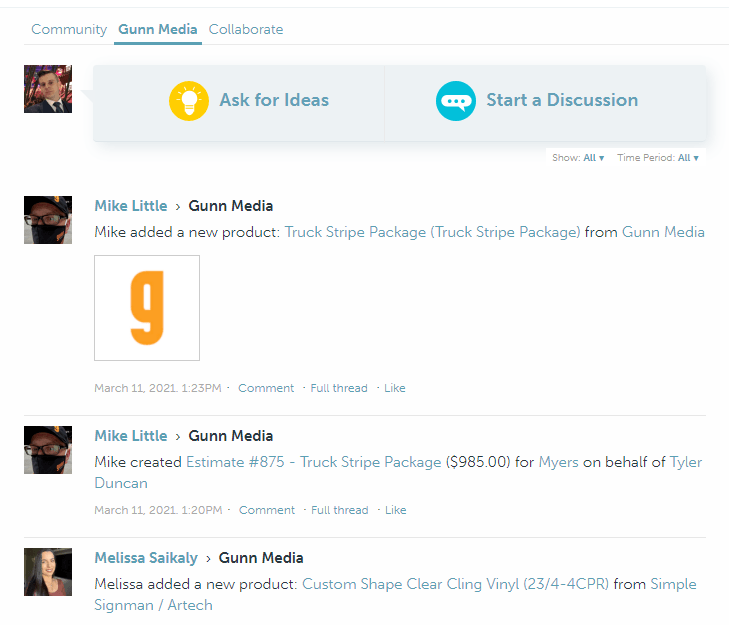Click Melissa Saikaly's avatar photo

pos(48,572)
